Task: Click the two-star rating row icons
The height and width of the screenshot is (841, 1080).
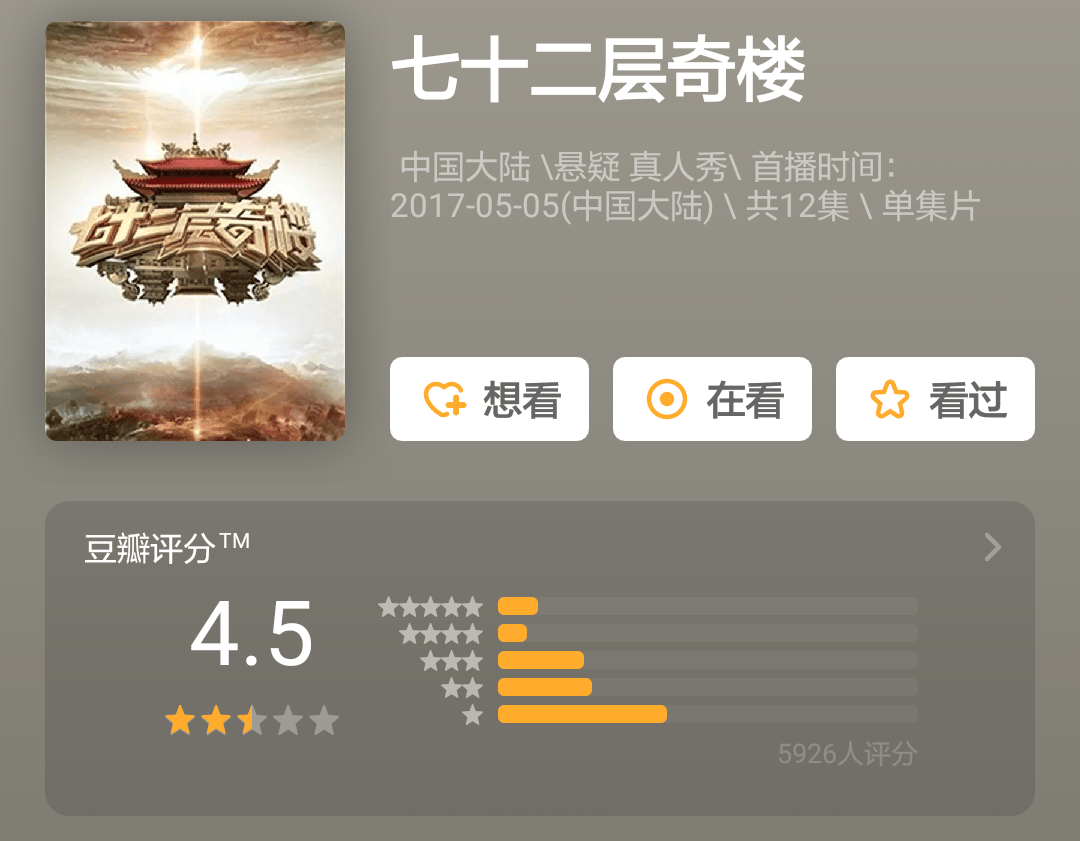Action: point(462,687)
